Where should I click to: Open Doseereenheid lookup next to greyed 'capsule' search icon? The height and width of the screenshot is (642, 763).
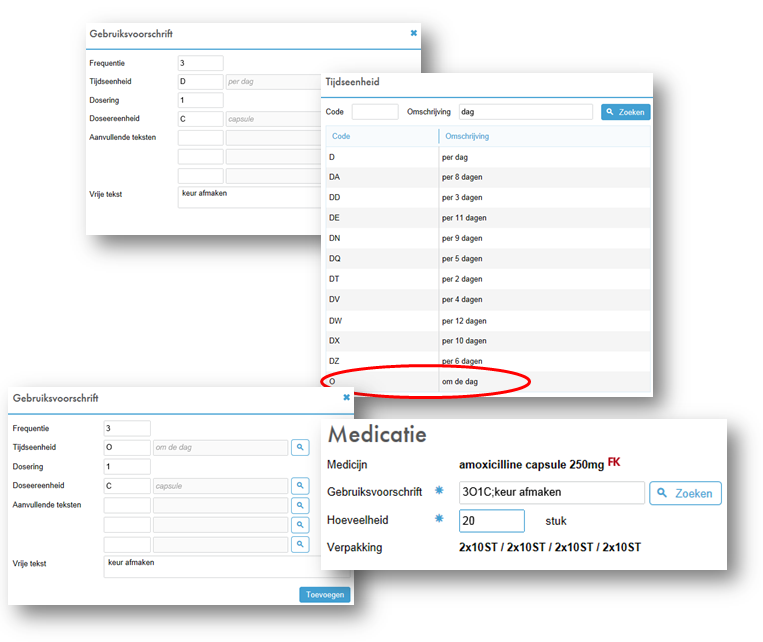[300, 485]
